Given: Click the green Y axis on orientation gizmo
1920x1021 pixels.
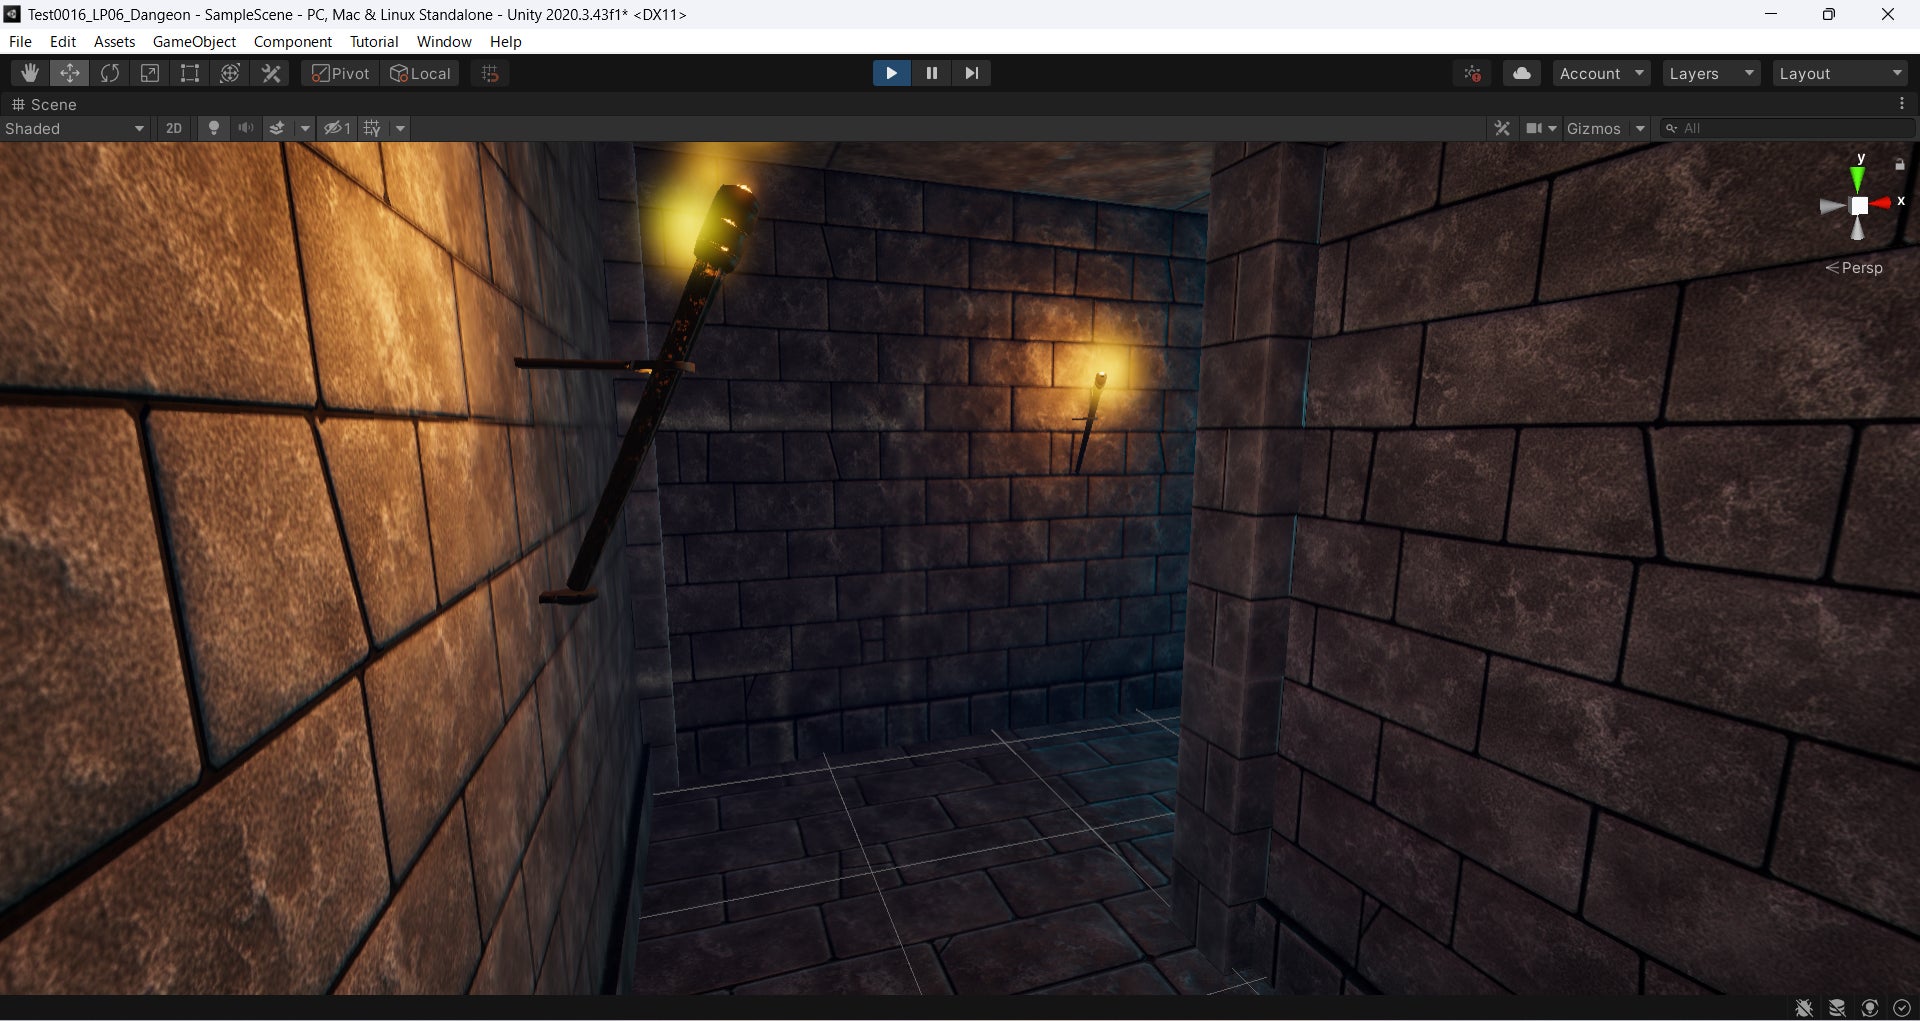Looking at the screenshot, I should [x=1858, y=178].
